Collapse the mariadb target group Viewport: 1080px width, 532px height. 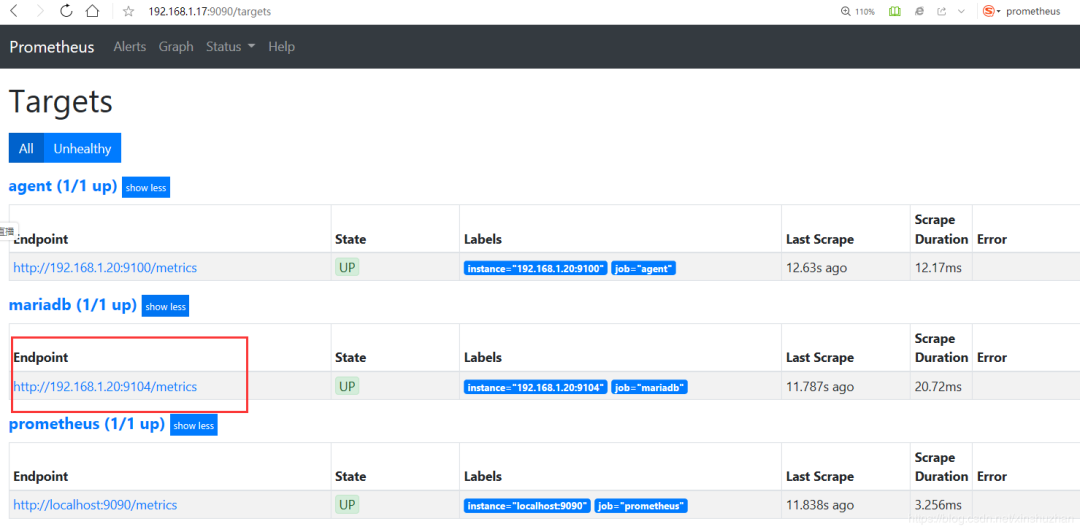tap(165, 306)
